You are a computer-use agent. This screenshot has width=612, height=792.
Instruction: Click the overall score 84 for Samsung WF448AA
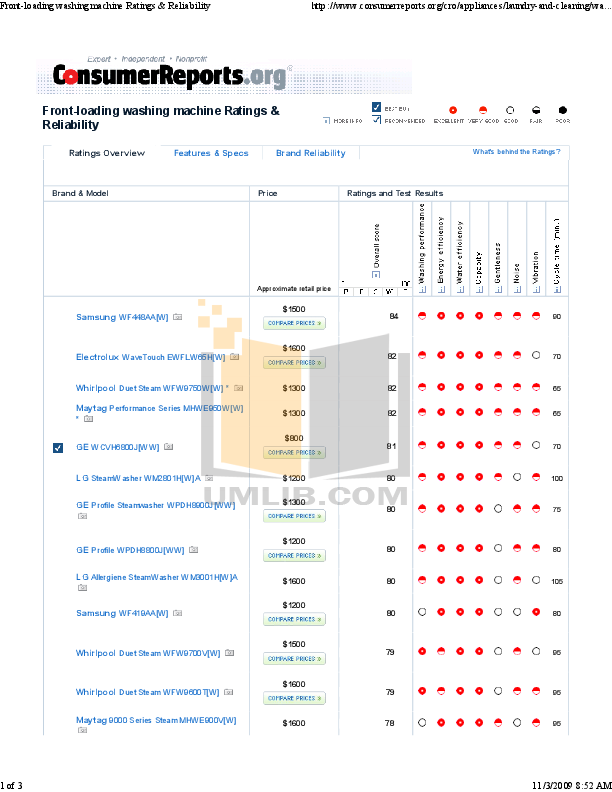pyautogui.click(x=394, y=316)
